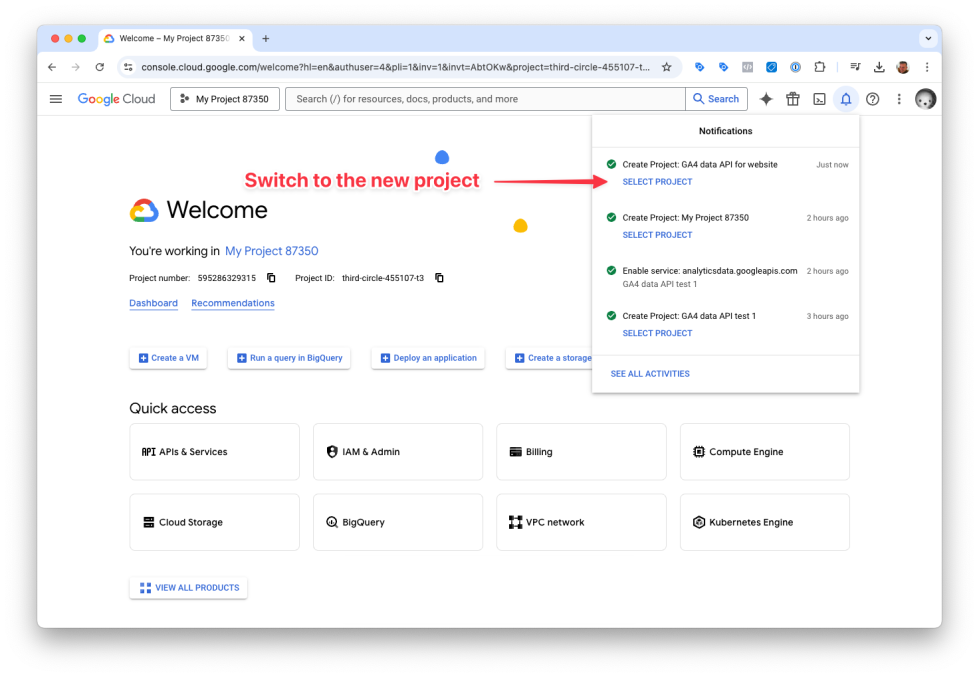Click the Google Cloud logo
This screenshot has height=677, width=979.
click(116, 99)
